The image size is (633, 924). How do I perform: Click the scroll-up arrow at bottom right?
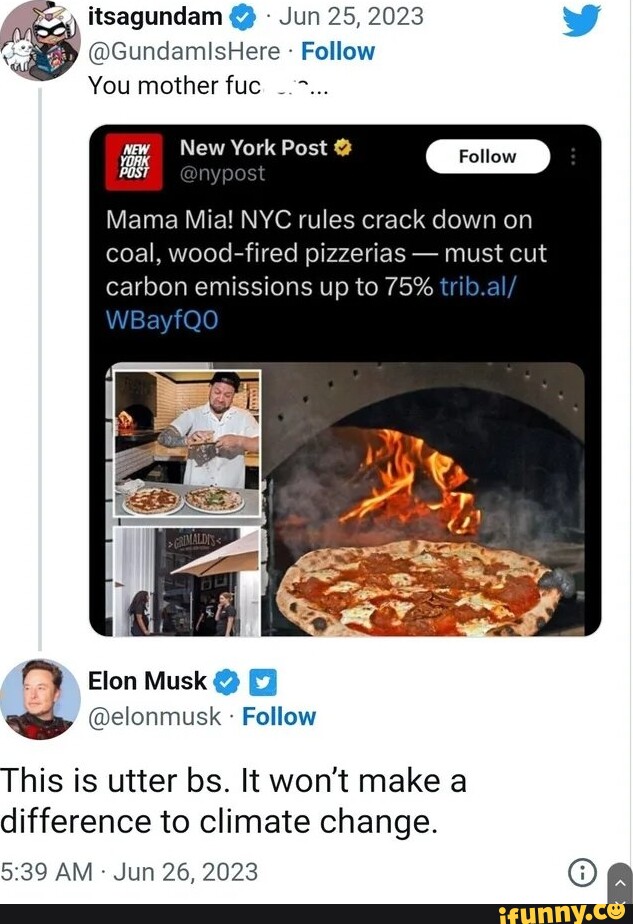(619, 885)
